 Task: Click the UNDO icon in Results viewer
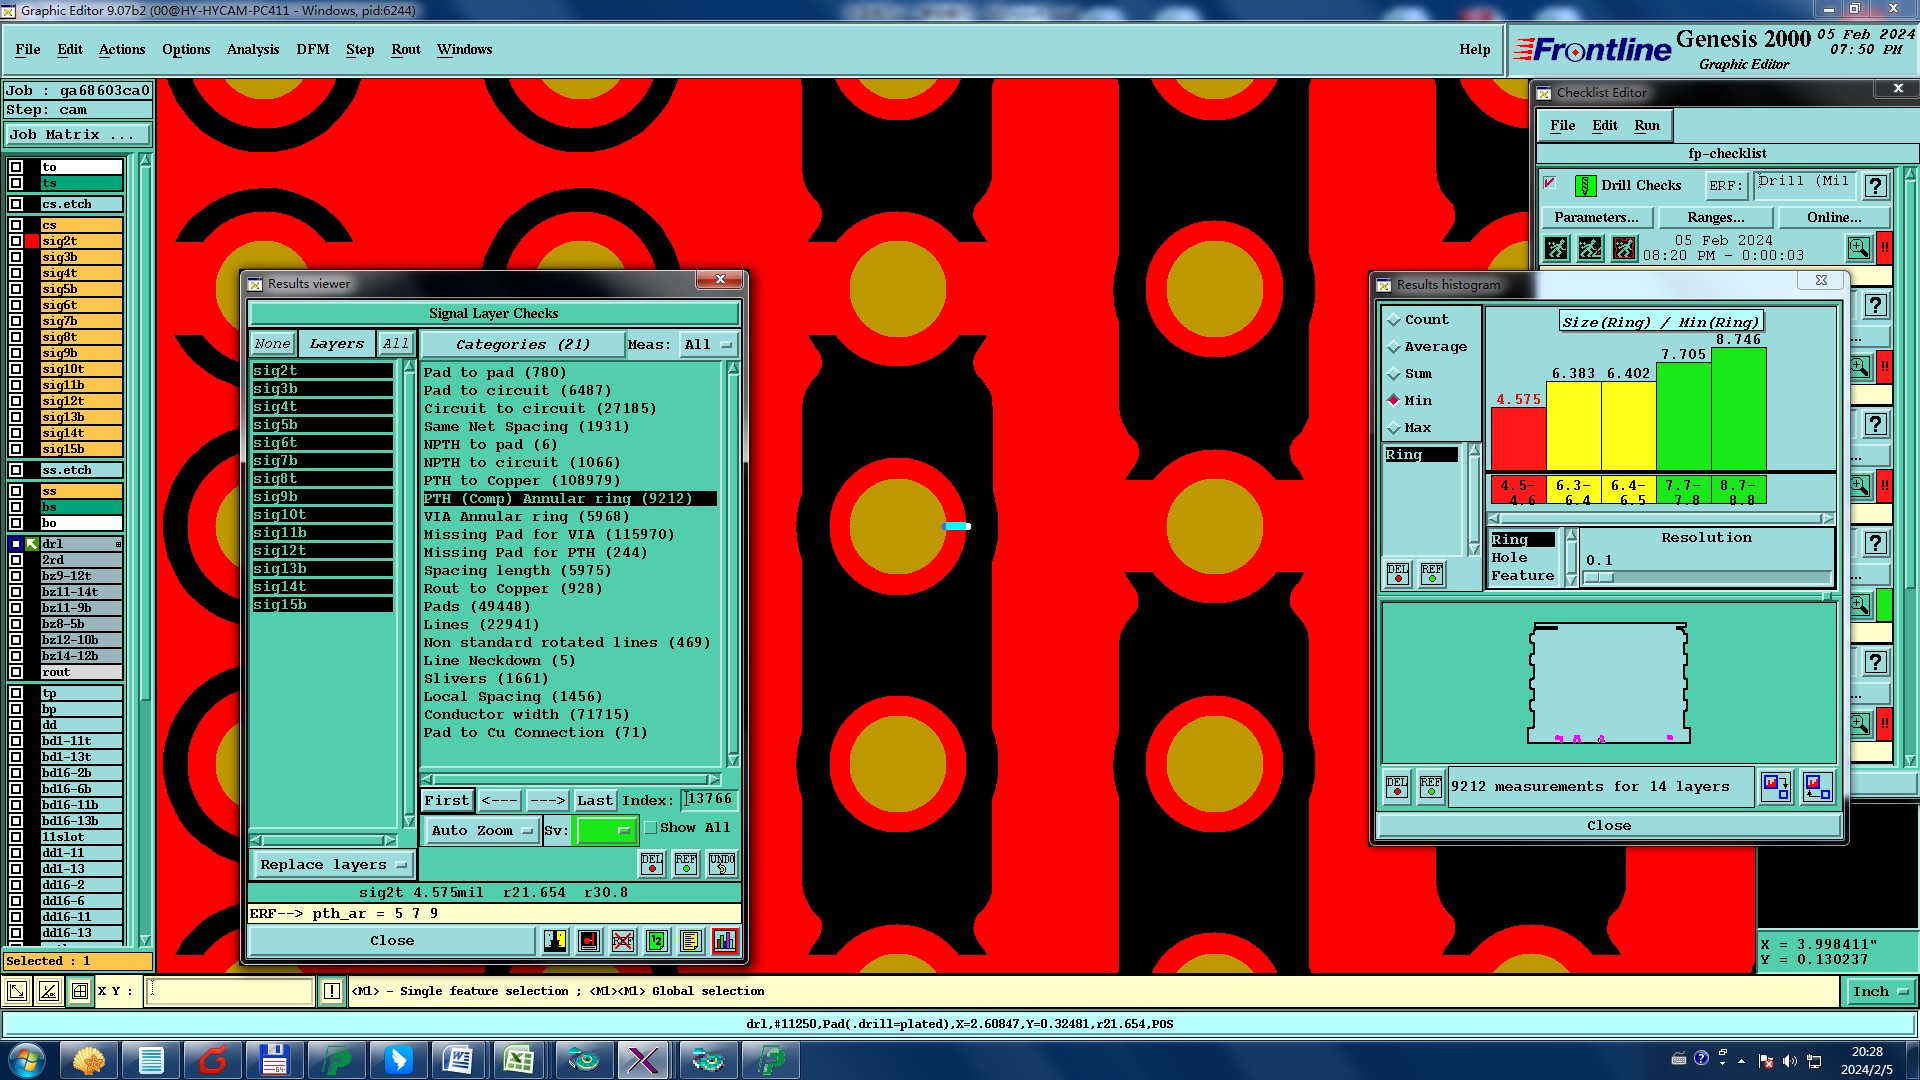click(x=721, y=864)
